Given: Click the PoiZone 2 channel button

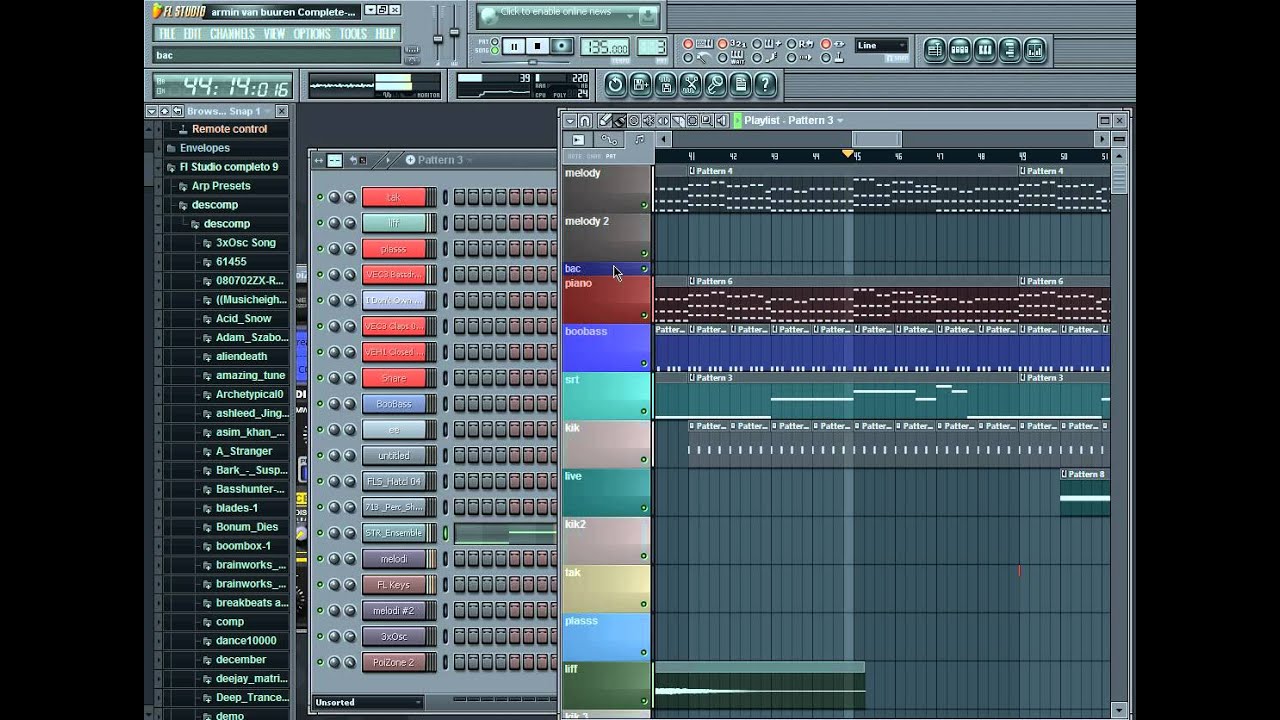Looking at the screenshot, I should (x=394, y=662).
